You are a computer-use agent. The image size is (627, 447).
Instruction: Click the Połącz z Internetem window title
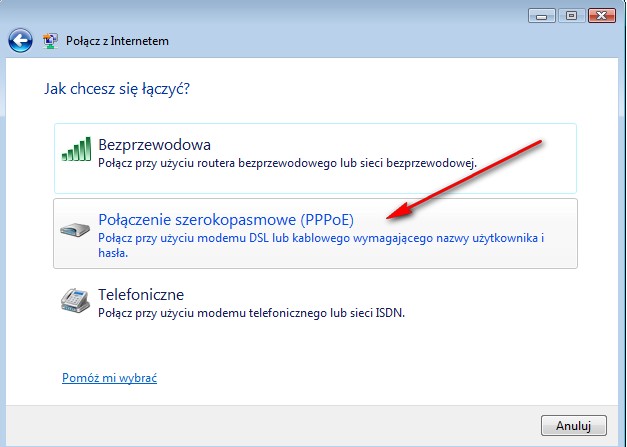pyautogui.click(x=117, y=41)
